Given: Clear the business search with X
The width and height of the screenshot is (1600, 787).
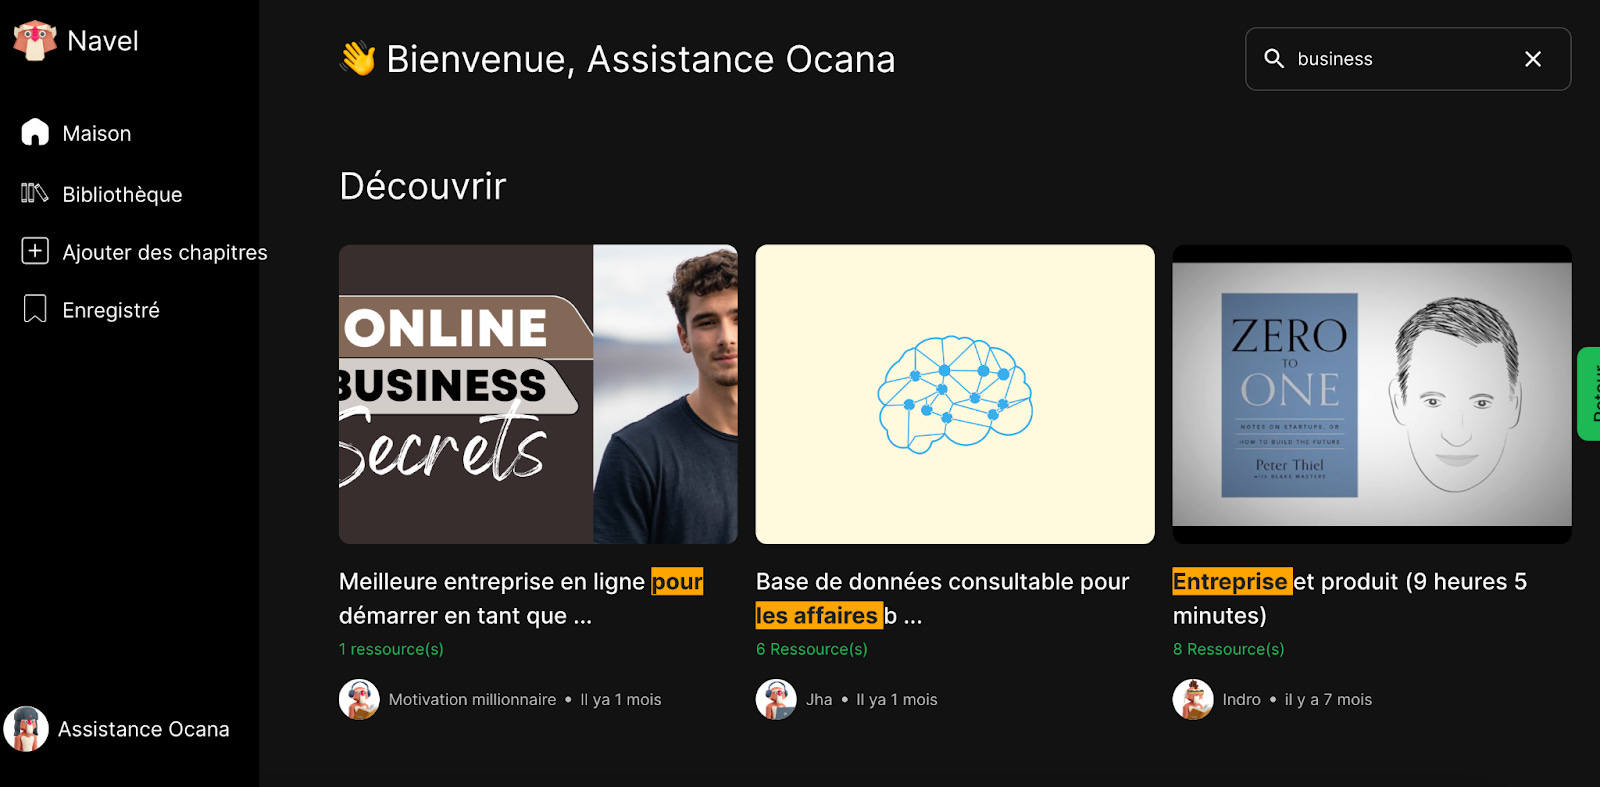Looking at the screenshot, I should (1533, 59).
